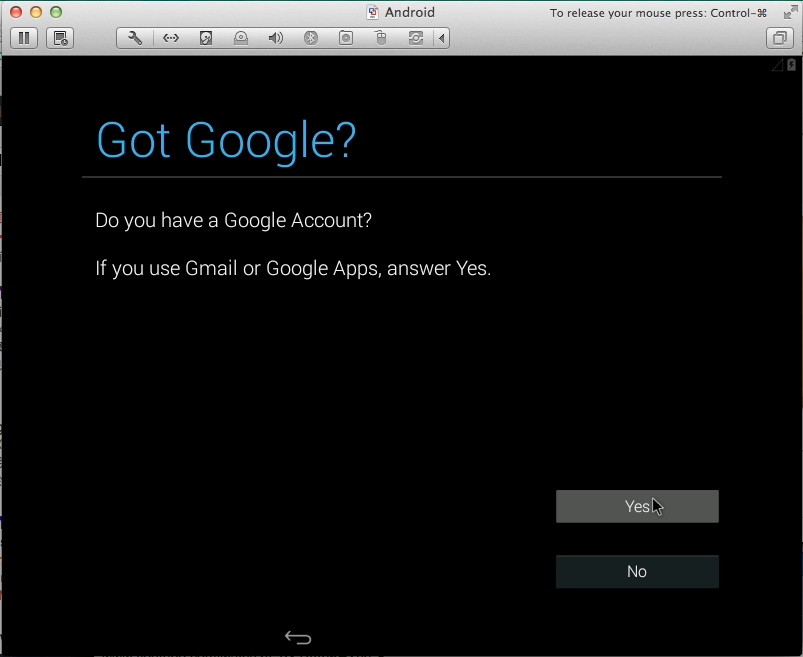
Task: Click the USB mouse device icon
Action: 381,38
